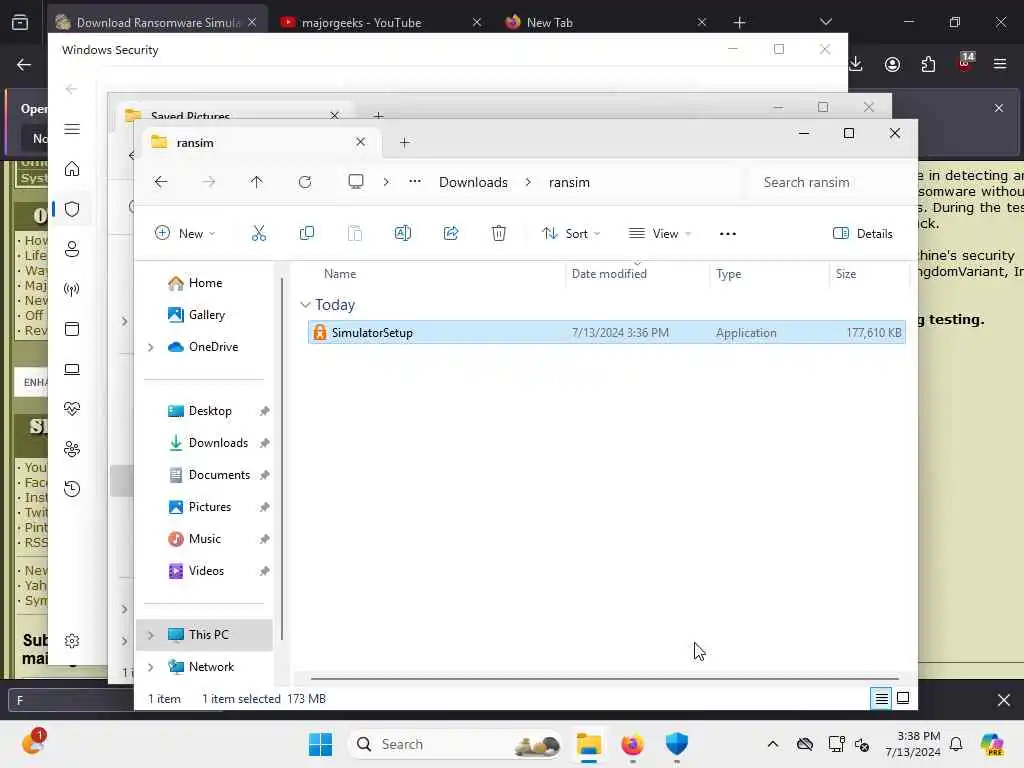Switch to large thumbnails view in status bar
This screenshot has height=768, width=1024.
click(x=903, y=699)
